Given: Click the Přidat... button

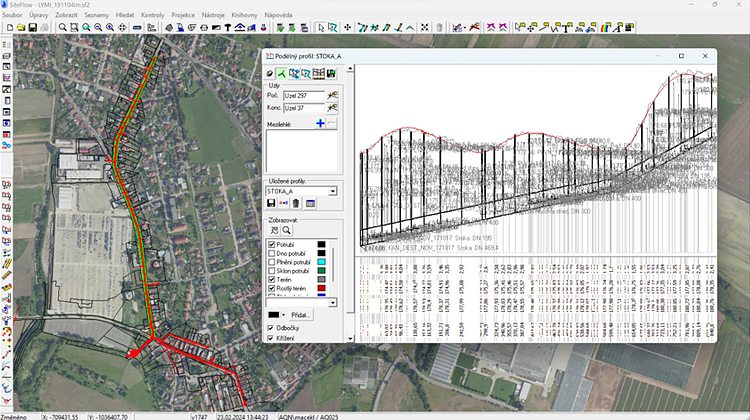Looking at the screenshot, I should click(300, 315).
